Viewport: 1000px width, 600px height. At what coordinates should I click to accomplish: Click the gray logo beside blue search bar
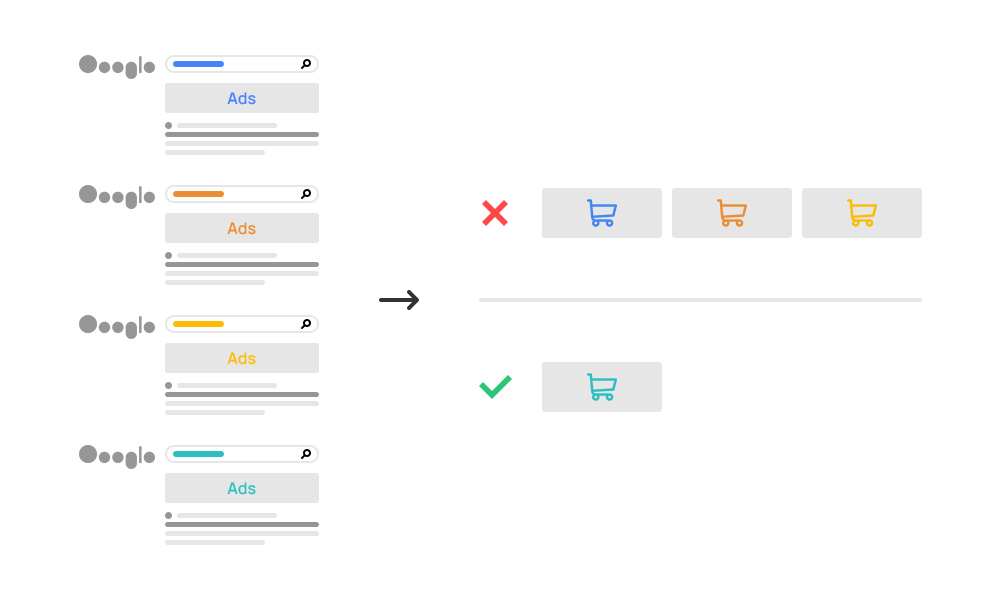(x=117, y=66)
